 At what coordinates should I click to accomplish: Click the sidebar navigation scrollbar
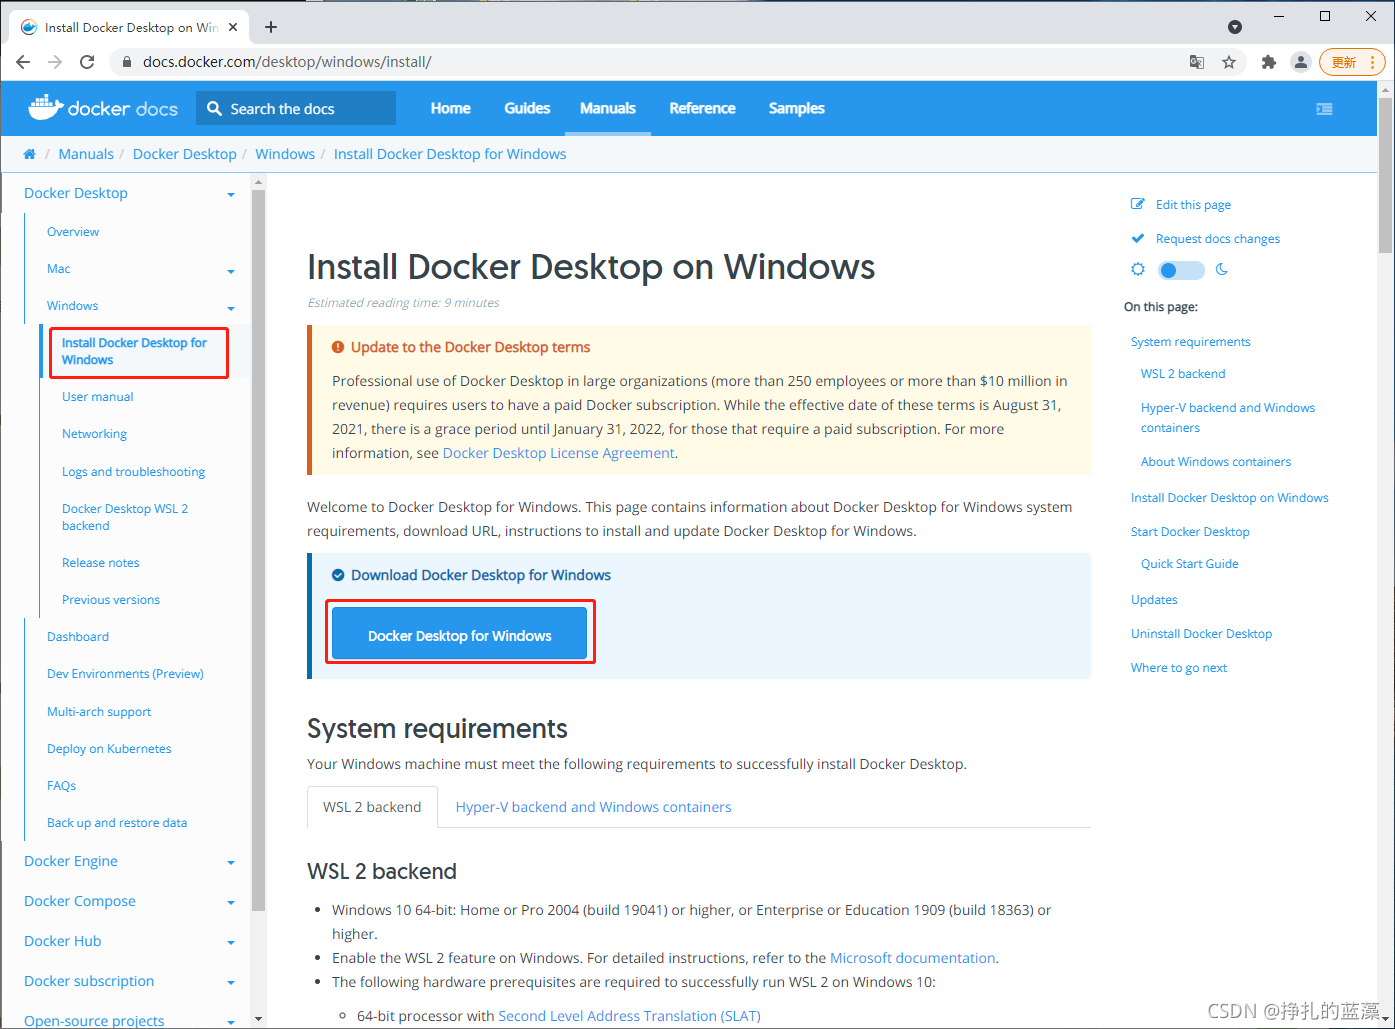pyautogui.click(x=258, y=550)
